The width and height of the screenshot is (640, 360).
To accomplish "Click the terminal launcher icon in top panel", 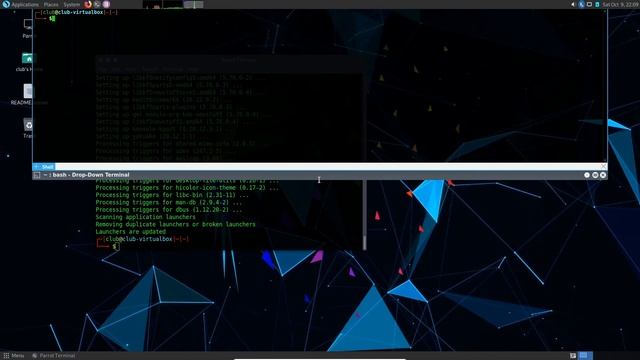I will tap(97, 4).
